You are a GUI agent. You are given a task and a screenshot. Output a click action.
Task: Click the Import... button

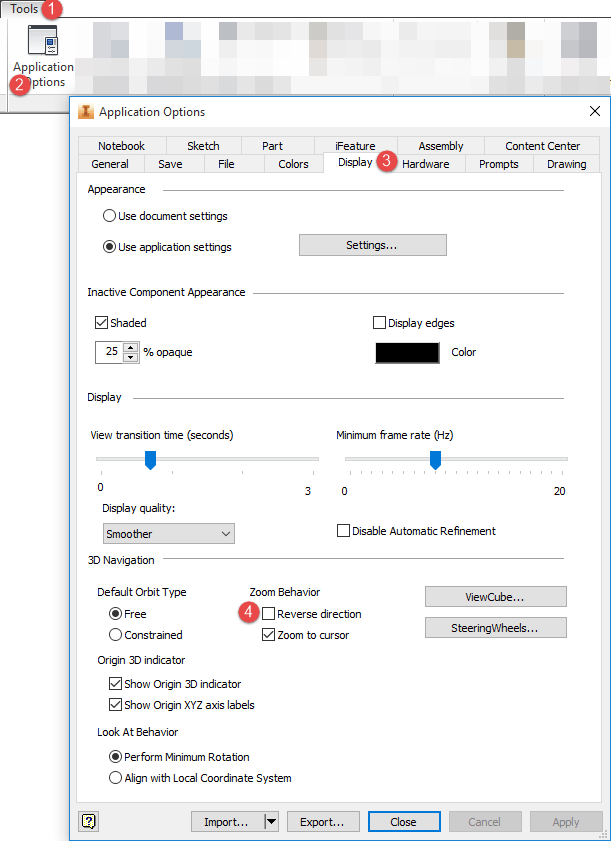pyautogui.click(x=229, y=822)
